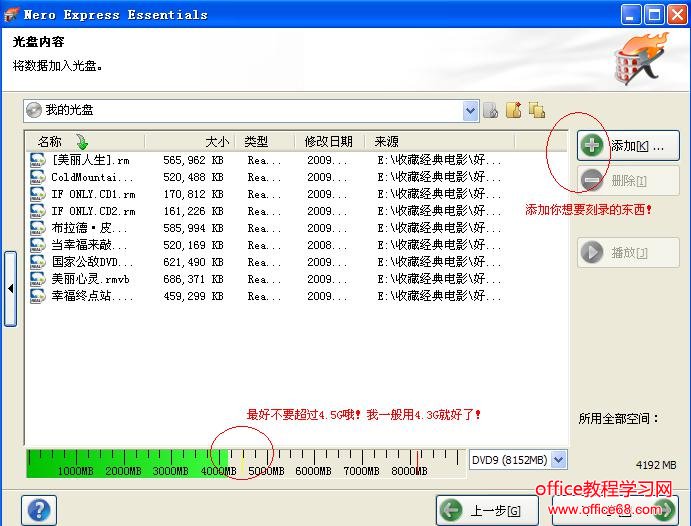Expand the left side panel arrow
This screenshot has width=691, height=526.
point(11,289)
